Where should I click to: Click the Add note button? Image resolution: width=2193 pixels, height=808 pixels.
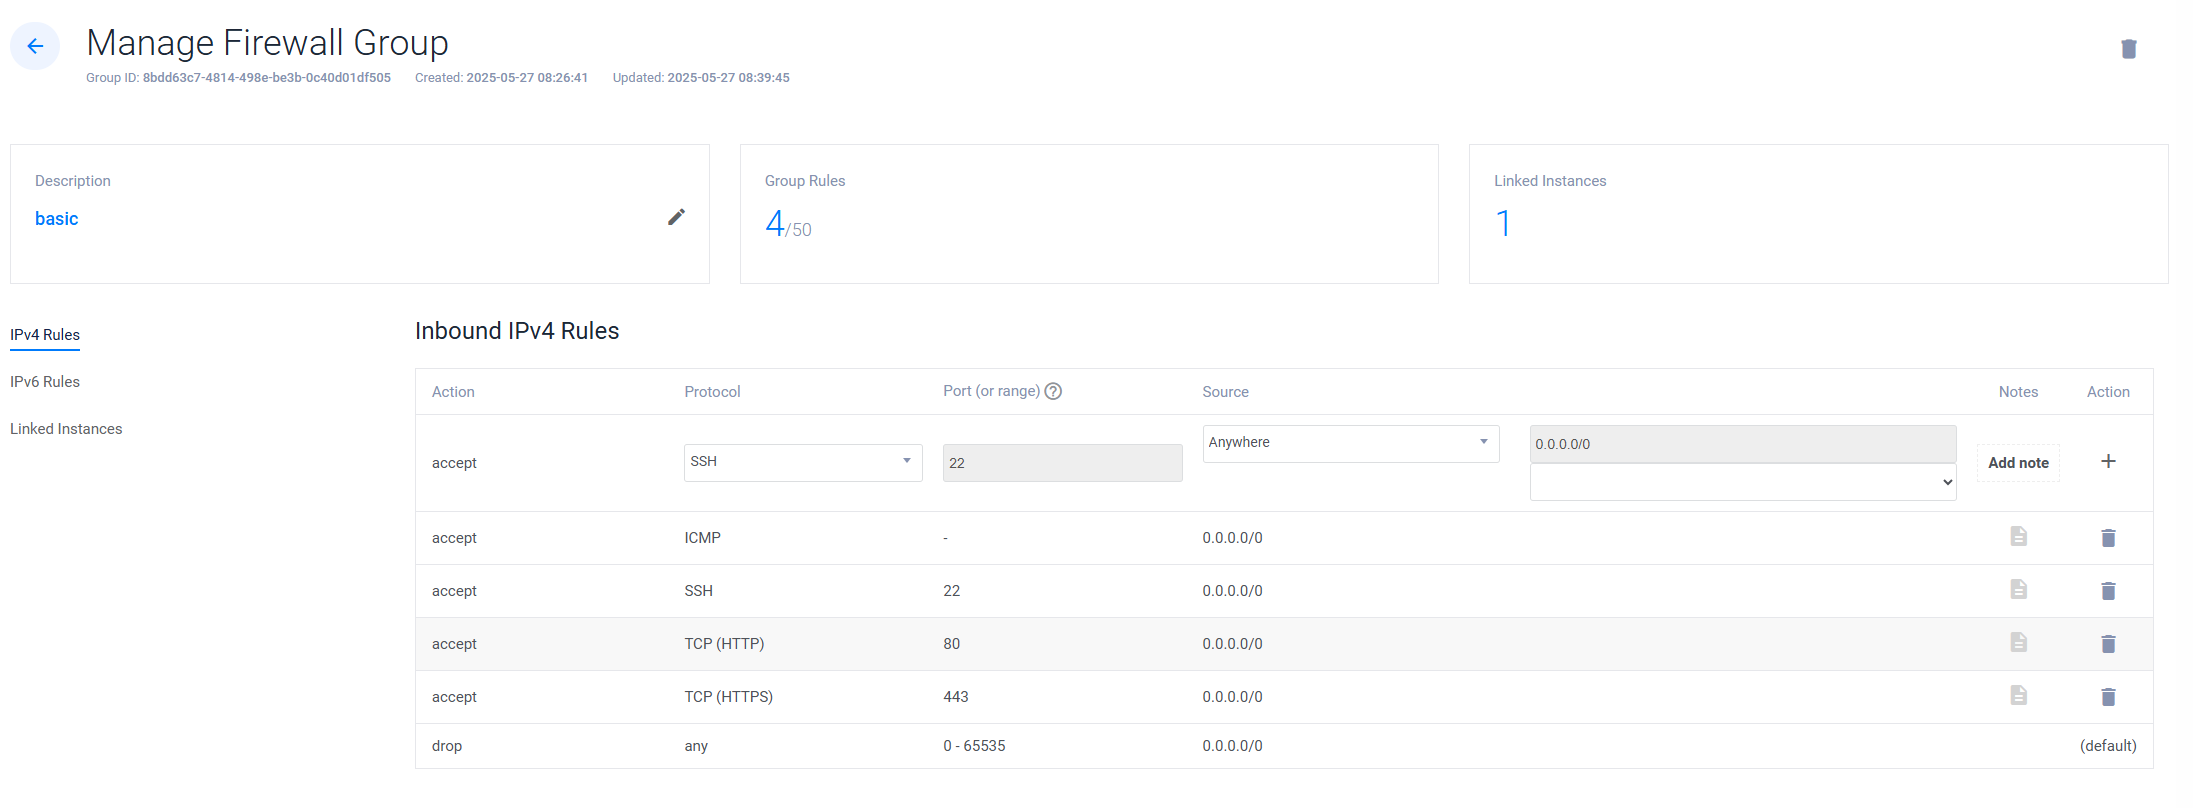pyautogui.click(x=2018, y=463)
